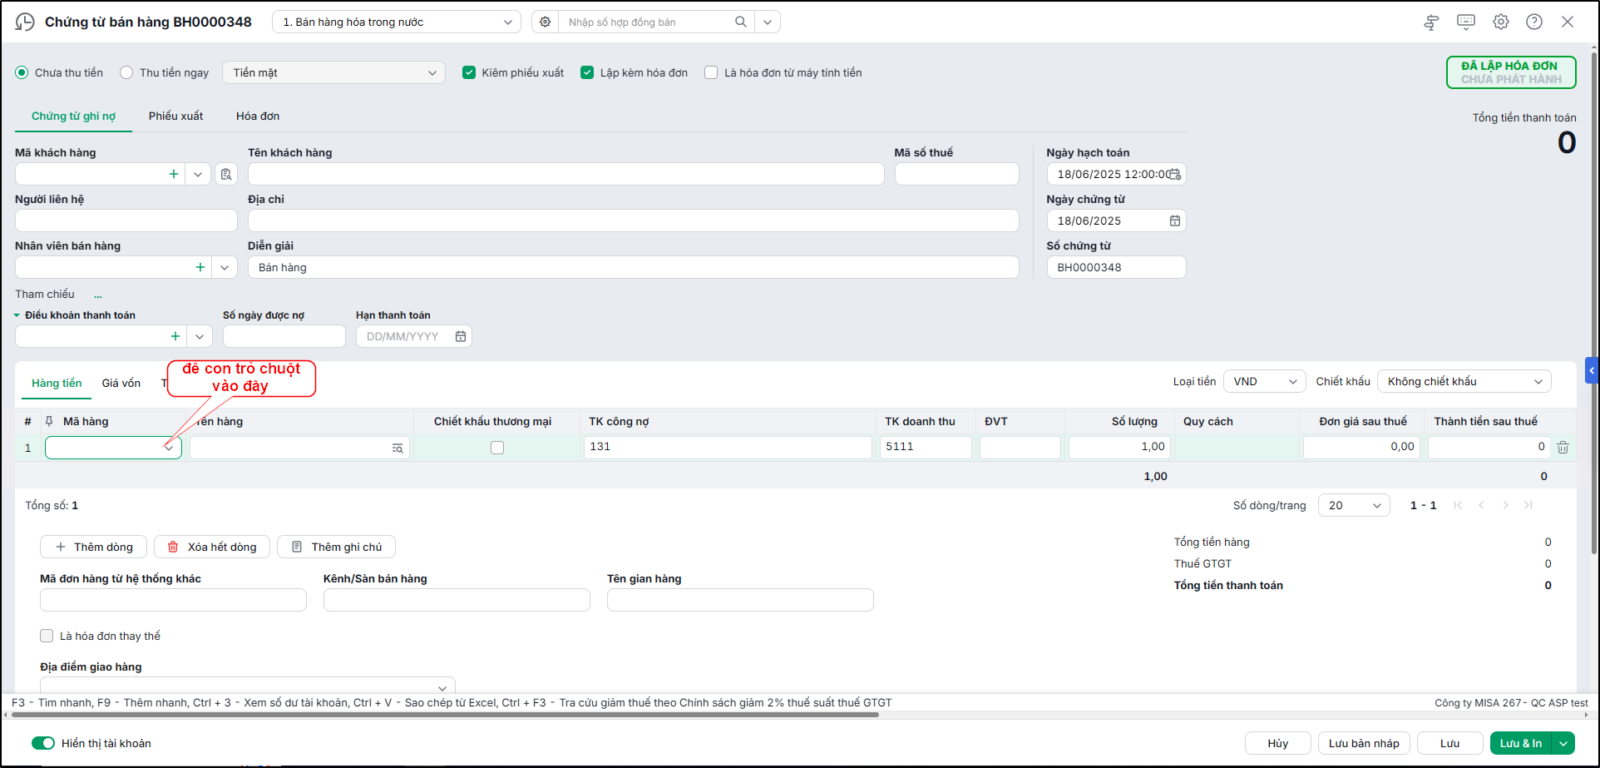Viewport: 1600px width, 768px height.
Task: Open sales type dropdown Bán hàng hóa trong nước
Action: 397,22
